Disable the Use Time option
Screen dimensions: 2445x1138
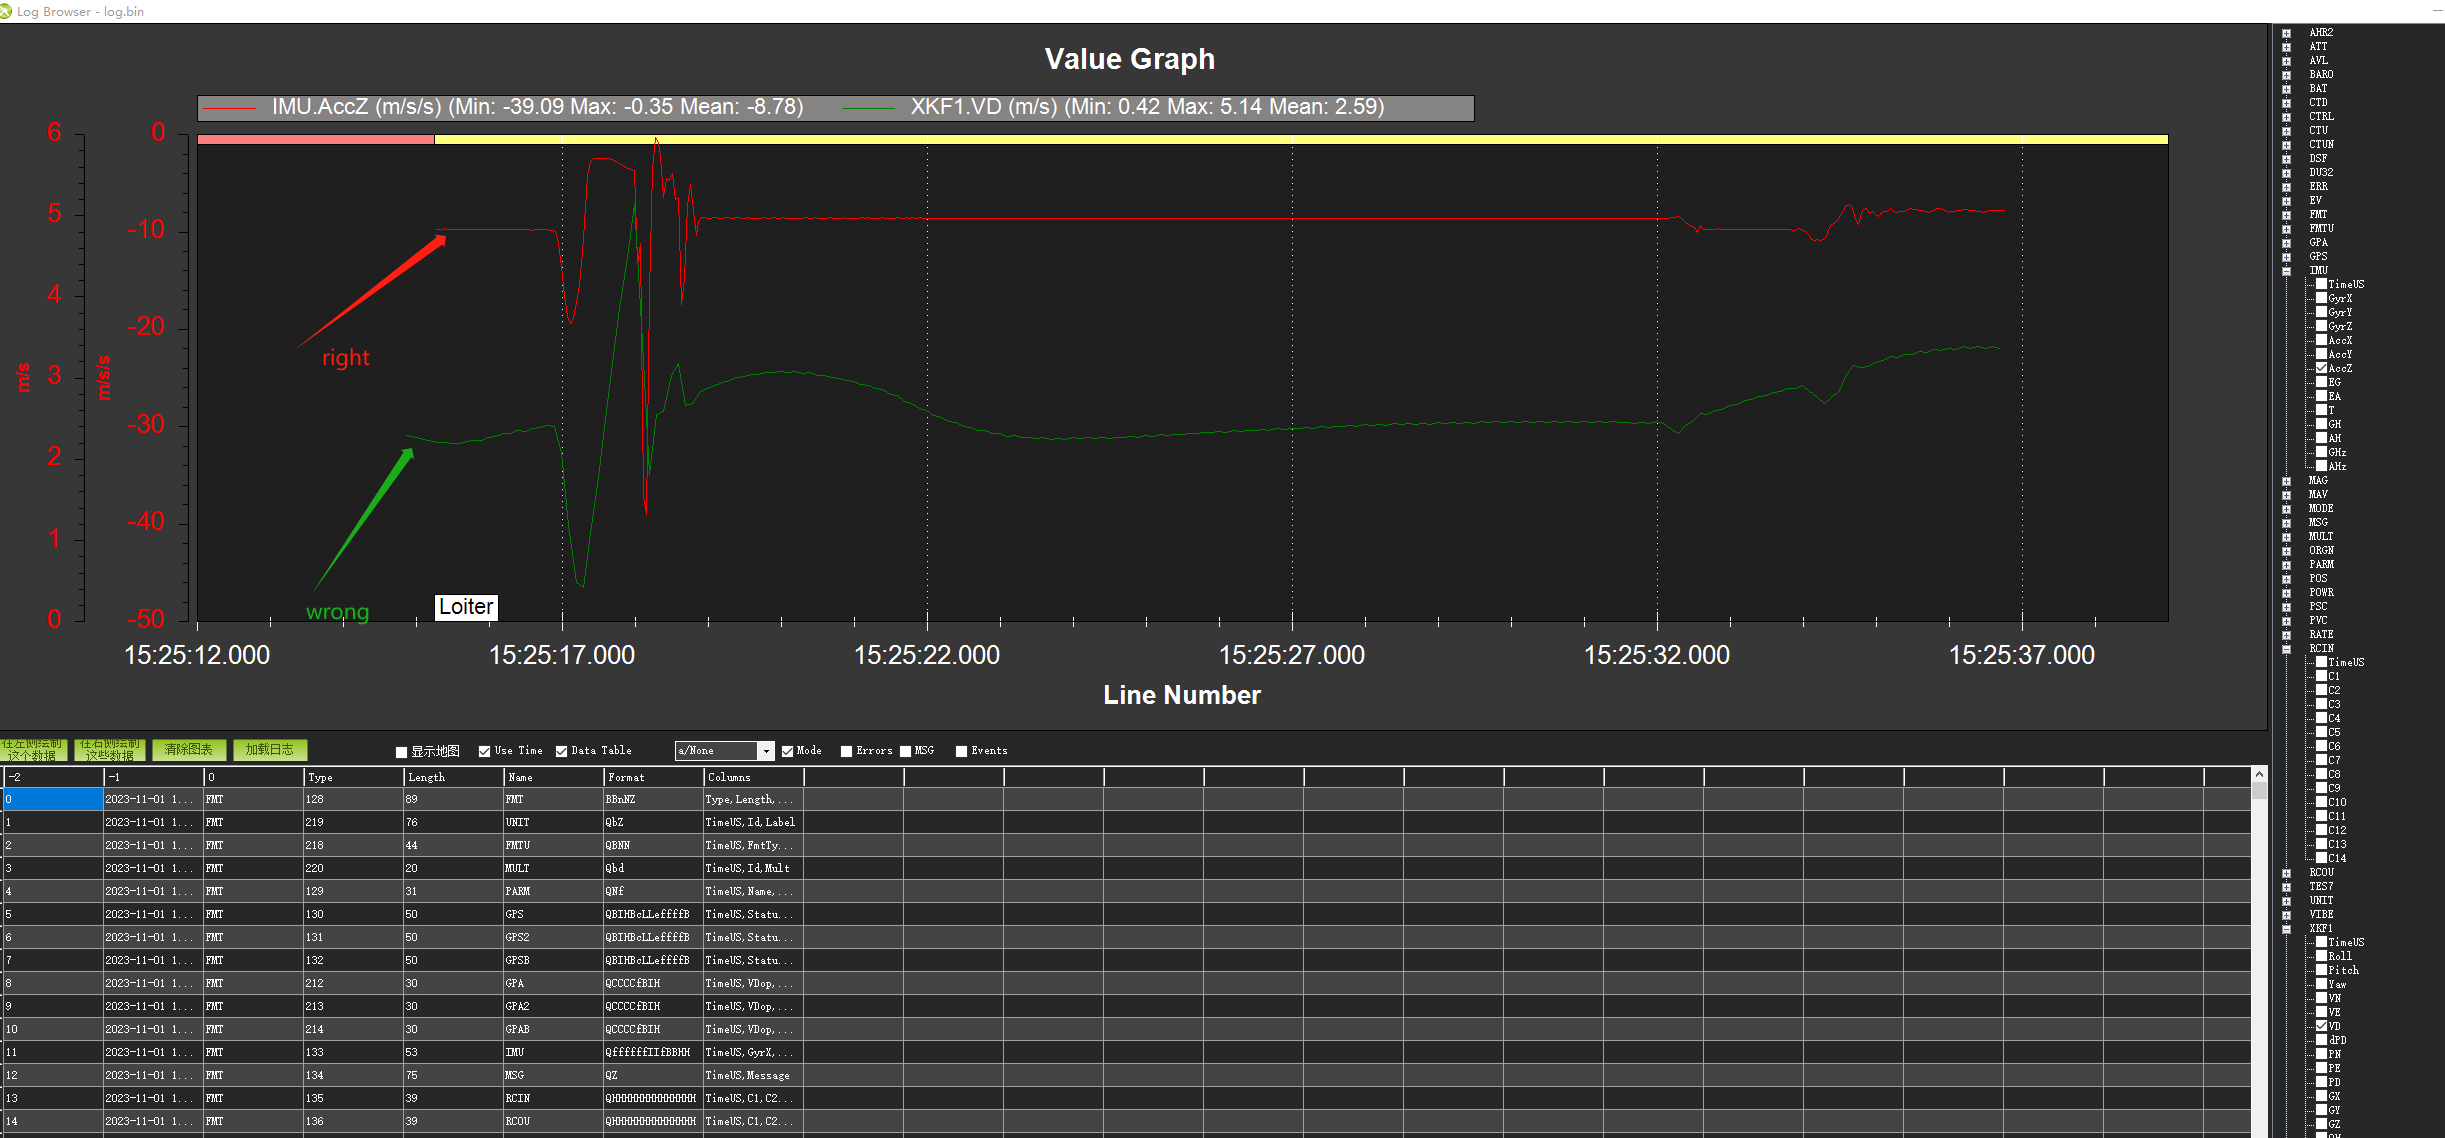484,750
